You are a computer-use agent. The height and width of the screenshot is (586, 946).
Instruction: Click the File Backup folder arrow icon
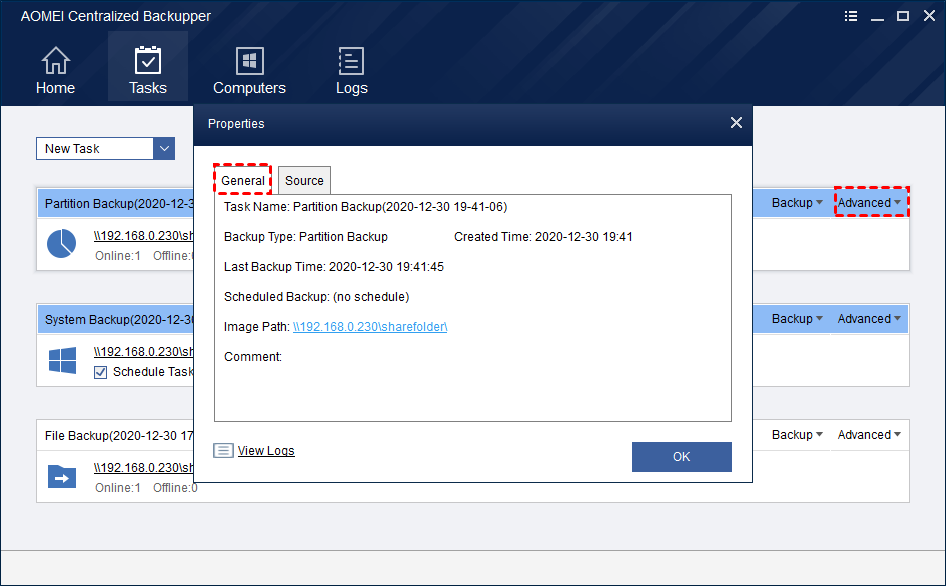tap(62, 477)
